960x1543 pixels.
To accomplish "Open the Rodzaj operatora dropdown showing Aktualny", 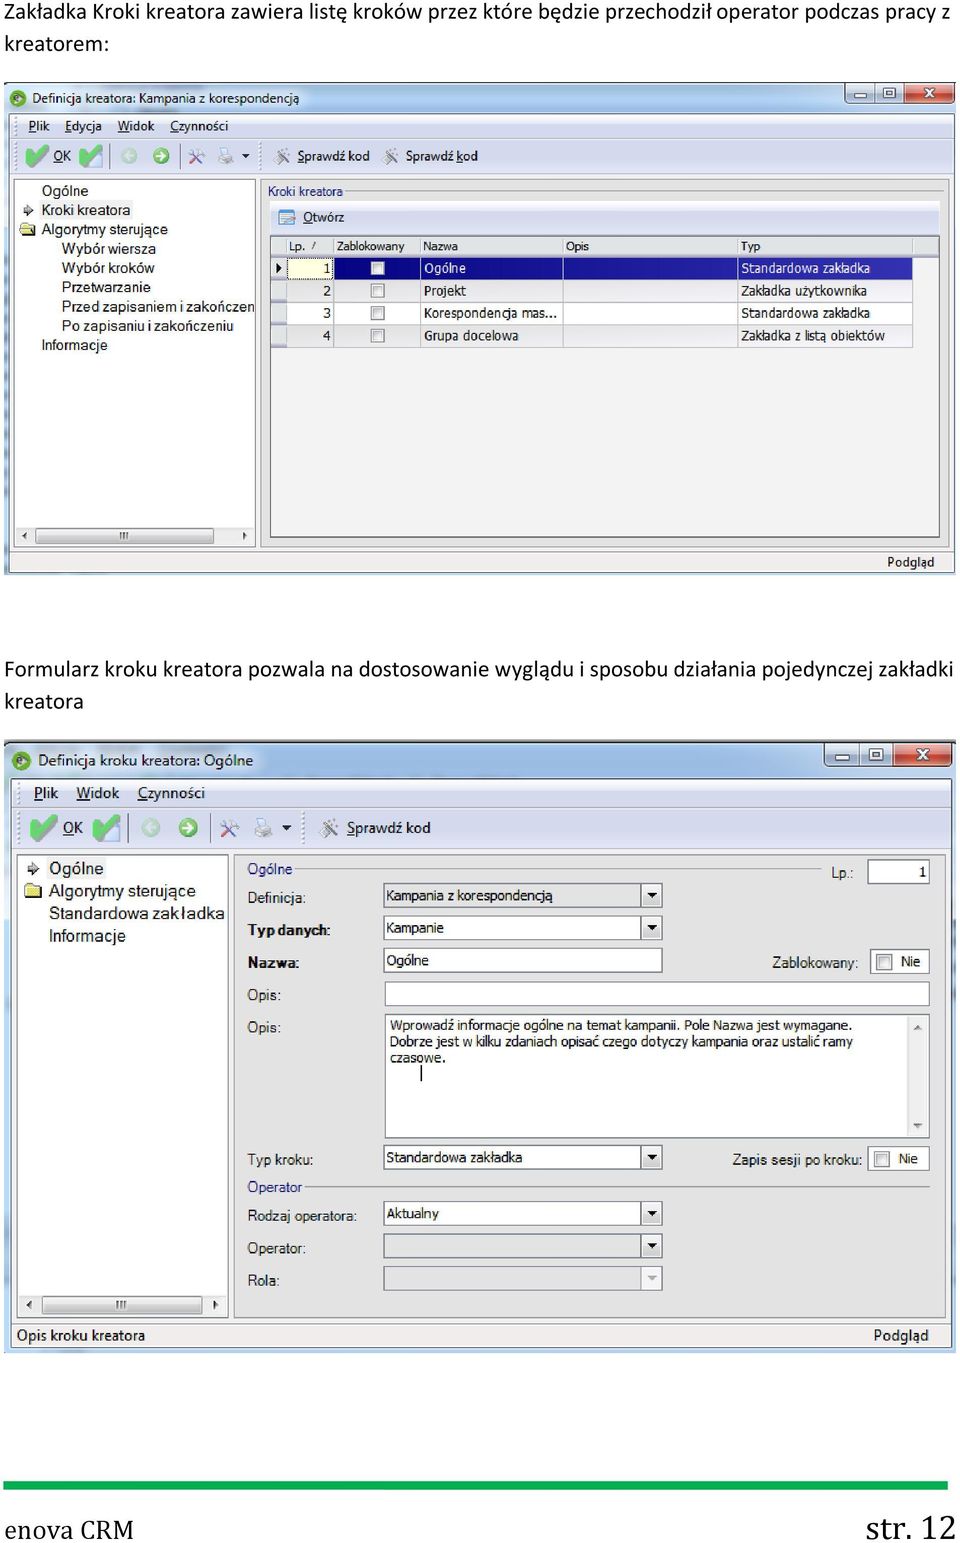I will pos(652,1214).
